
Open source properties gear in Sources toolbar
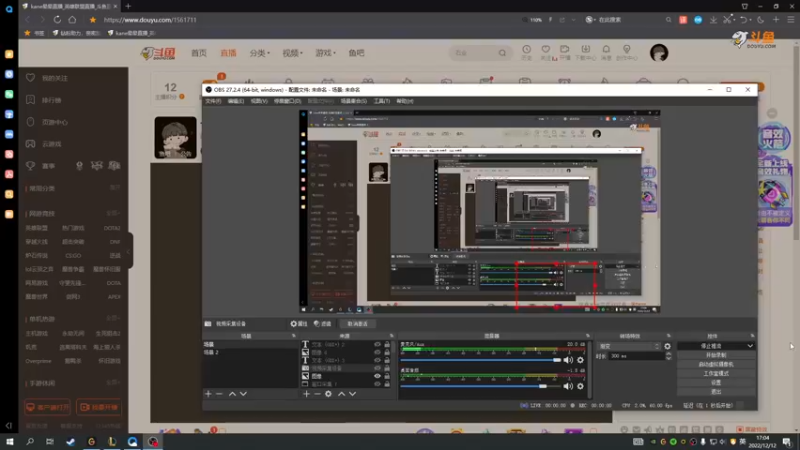pyautogui.click(x=329, y=394)
